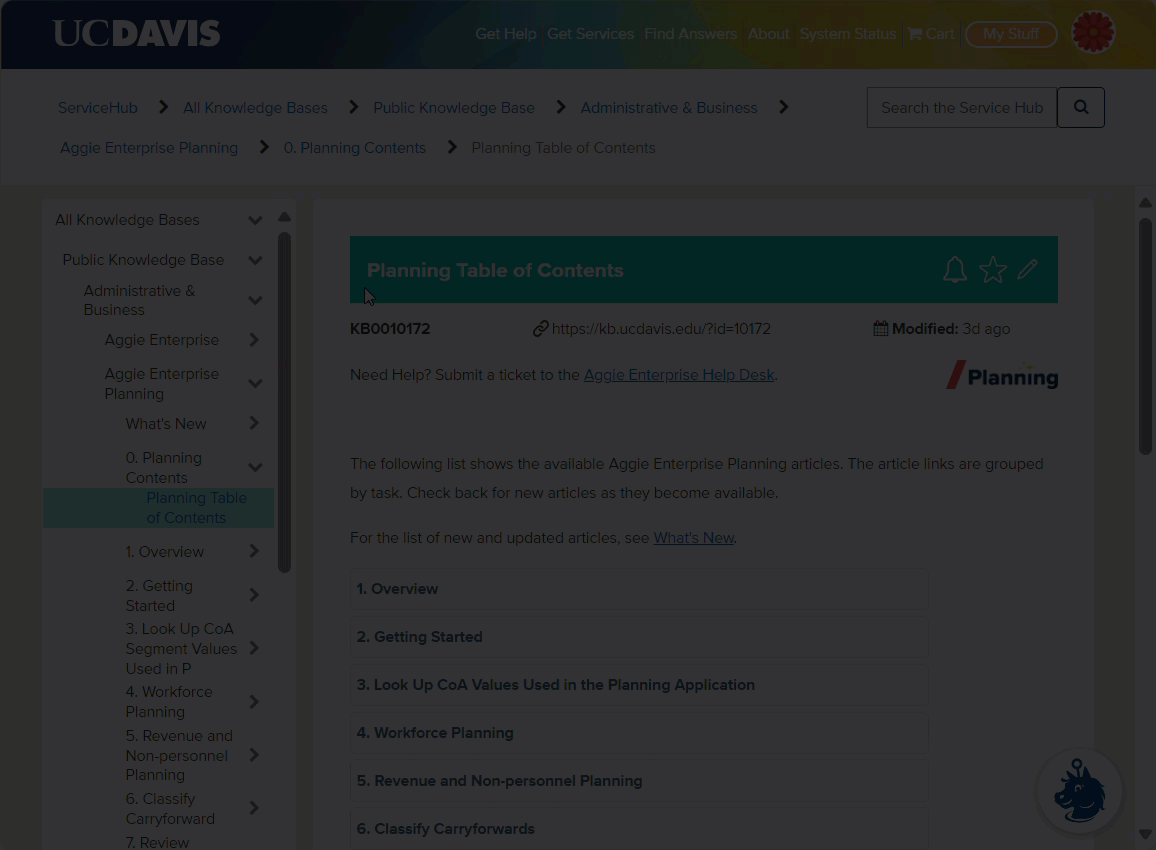The height and width of the screenshot is (850, 1156).
Task: Collapse the Administrative & Business node
Action: 255,300
